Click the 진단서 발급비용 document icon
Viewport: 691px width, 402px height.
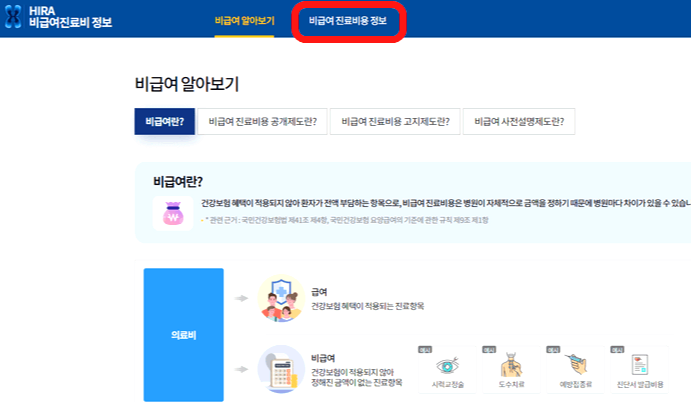coord(639,365)
